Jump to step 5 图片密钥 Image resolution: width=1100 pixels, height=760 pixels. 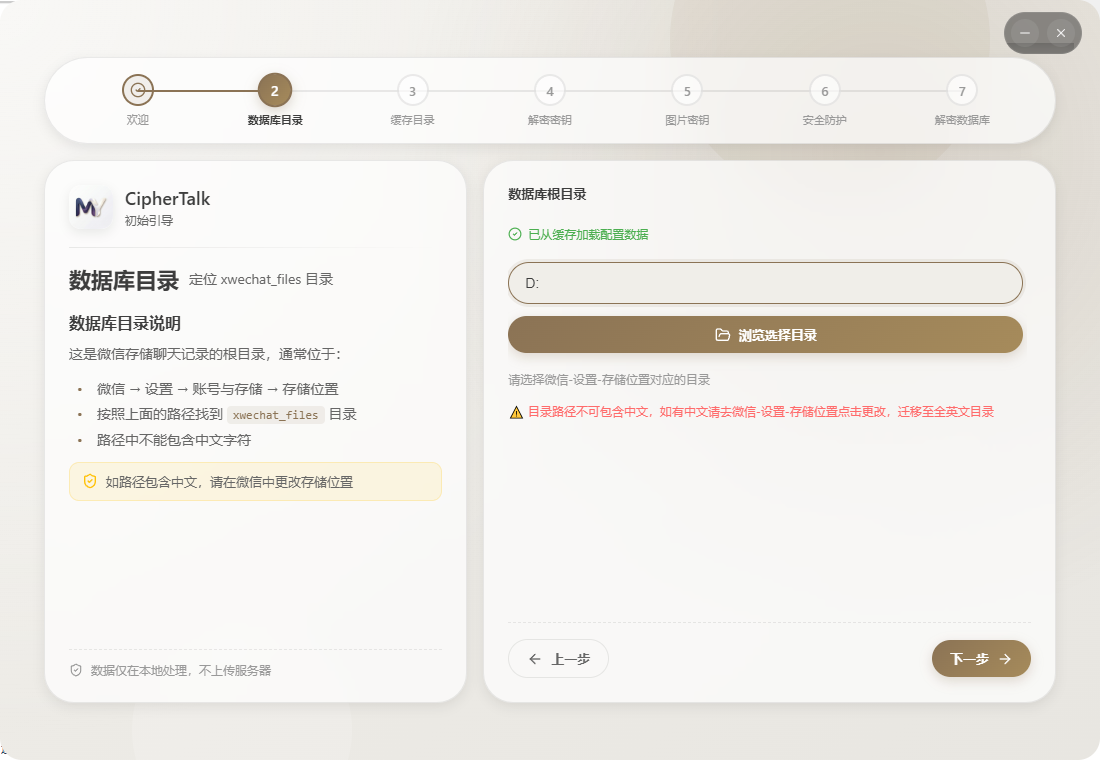[x=687, y=90]
